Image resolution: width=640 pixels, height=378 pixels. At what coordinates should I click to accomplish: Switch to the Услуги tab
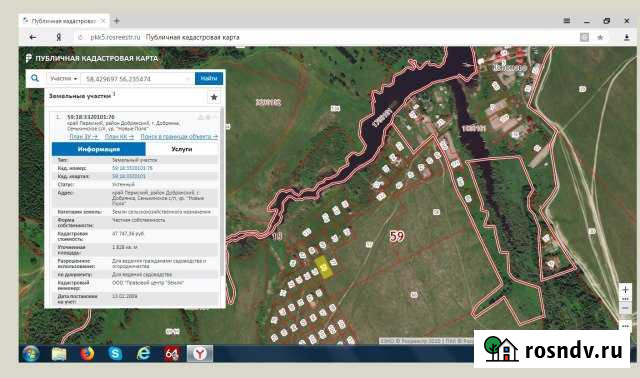[x=182, y=149]
